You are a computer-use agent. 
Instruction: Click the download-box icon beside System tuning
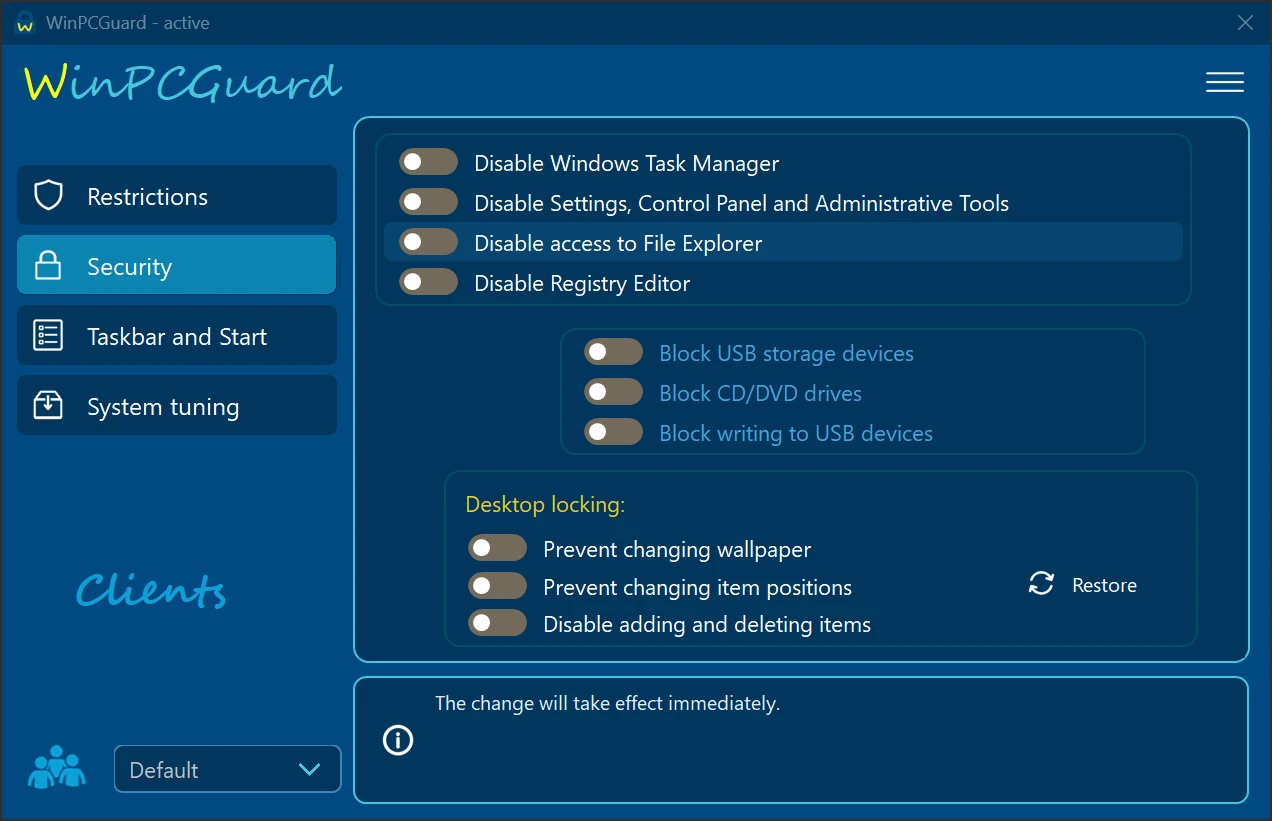click(48, 405)
